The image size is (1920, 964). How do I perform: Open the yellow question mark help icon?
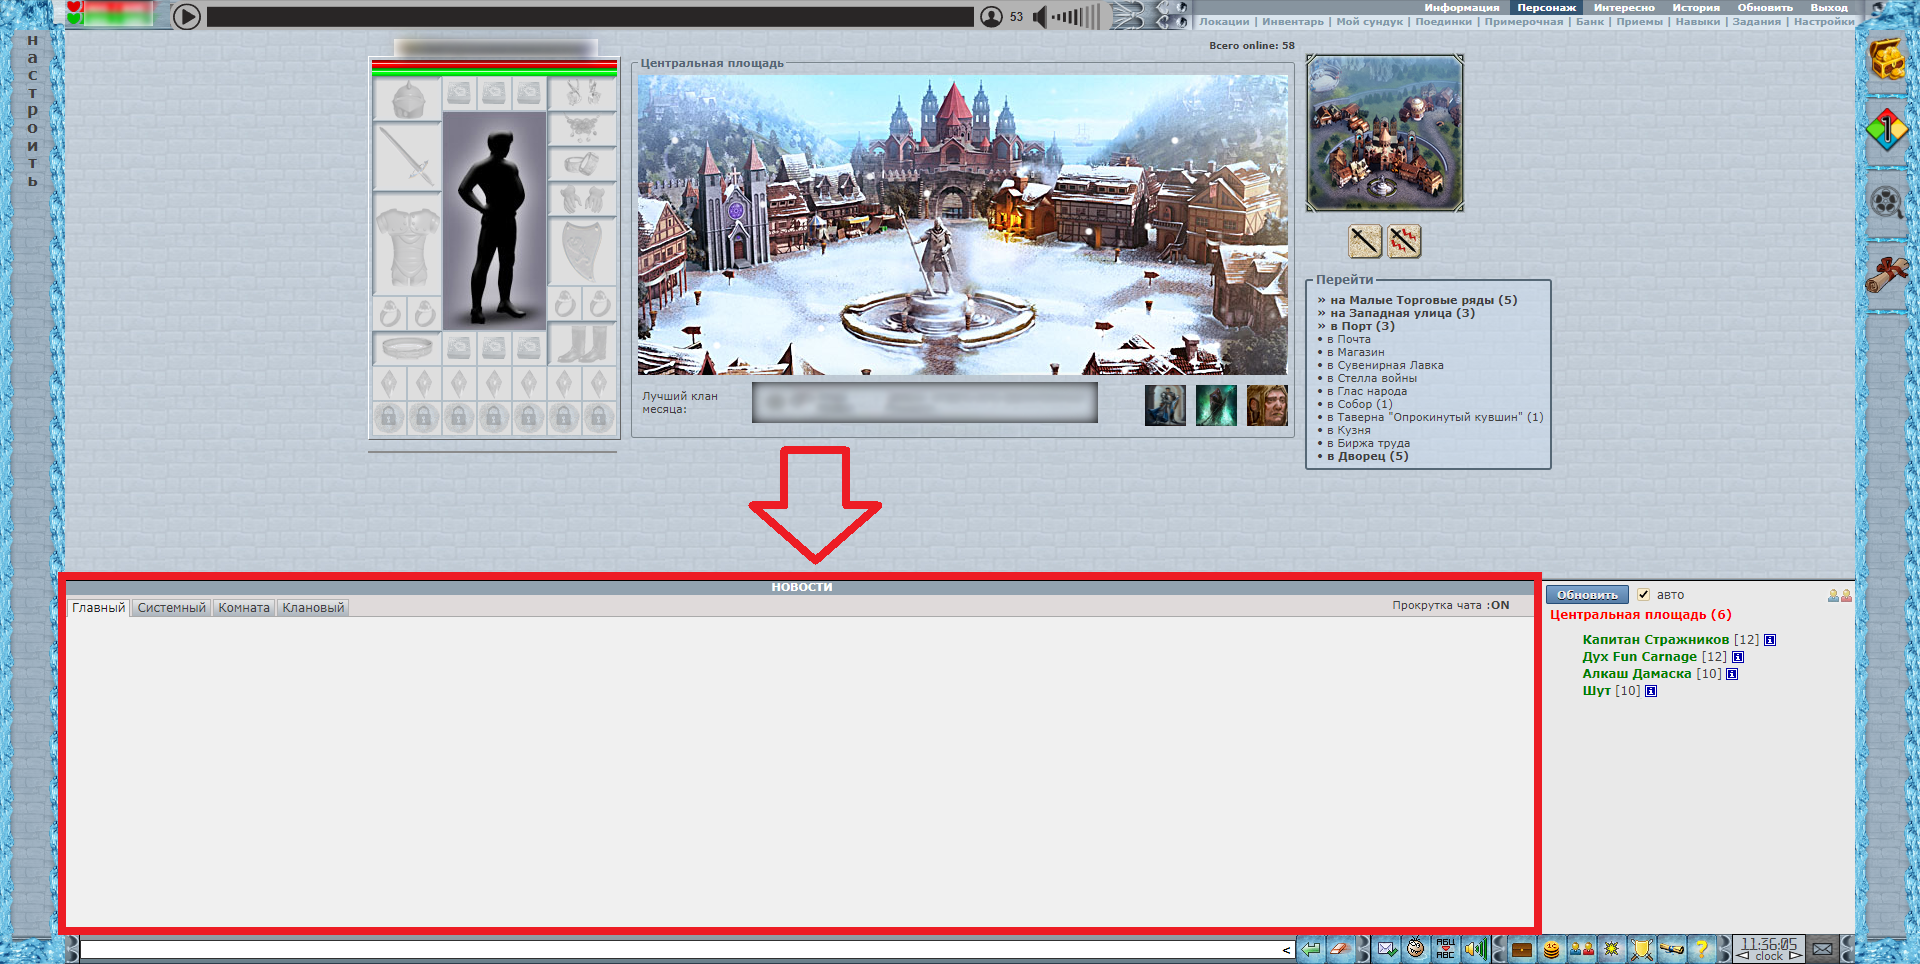pos(1701,949)
